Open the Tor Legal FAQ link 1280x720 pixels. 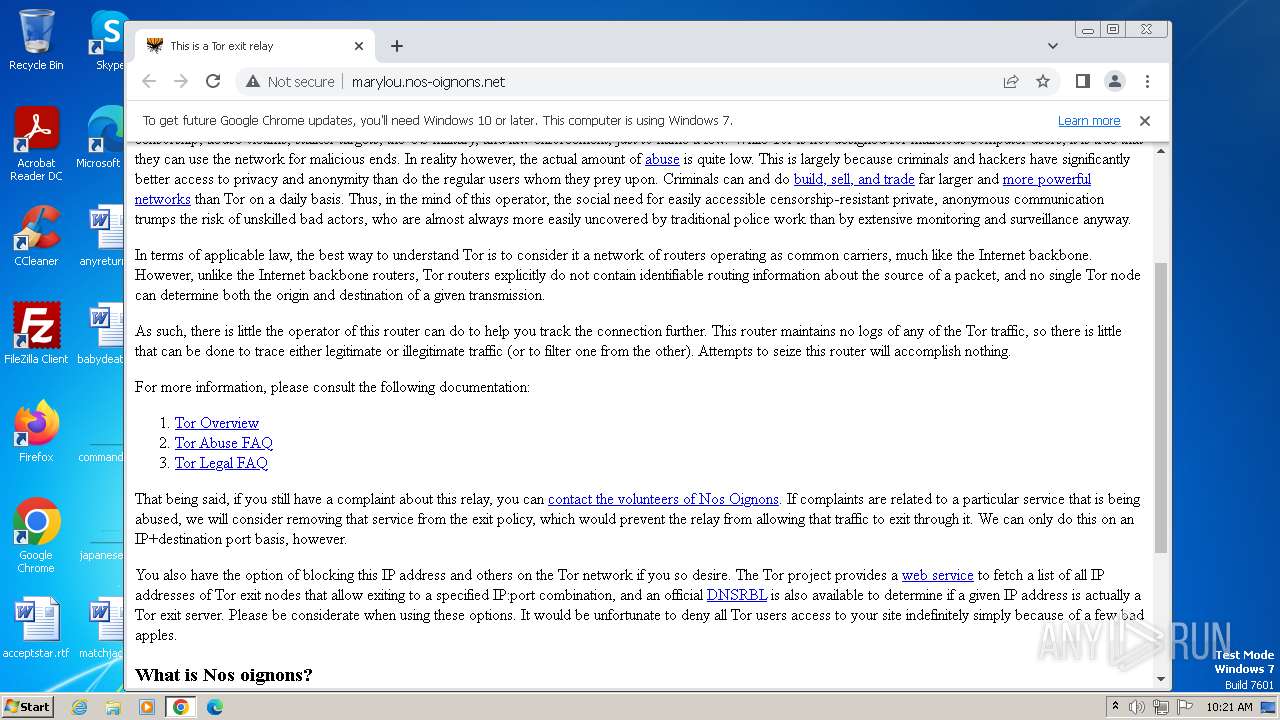221,463
